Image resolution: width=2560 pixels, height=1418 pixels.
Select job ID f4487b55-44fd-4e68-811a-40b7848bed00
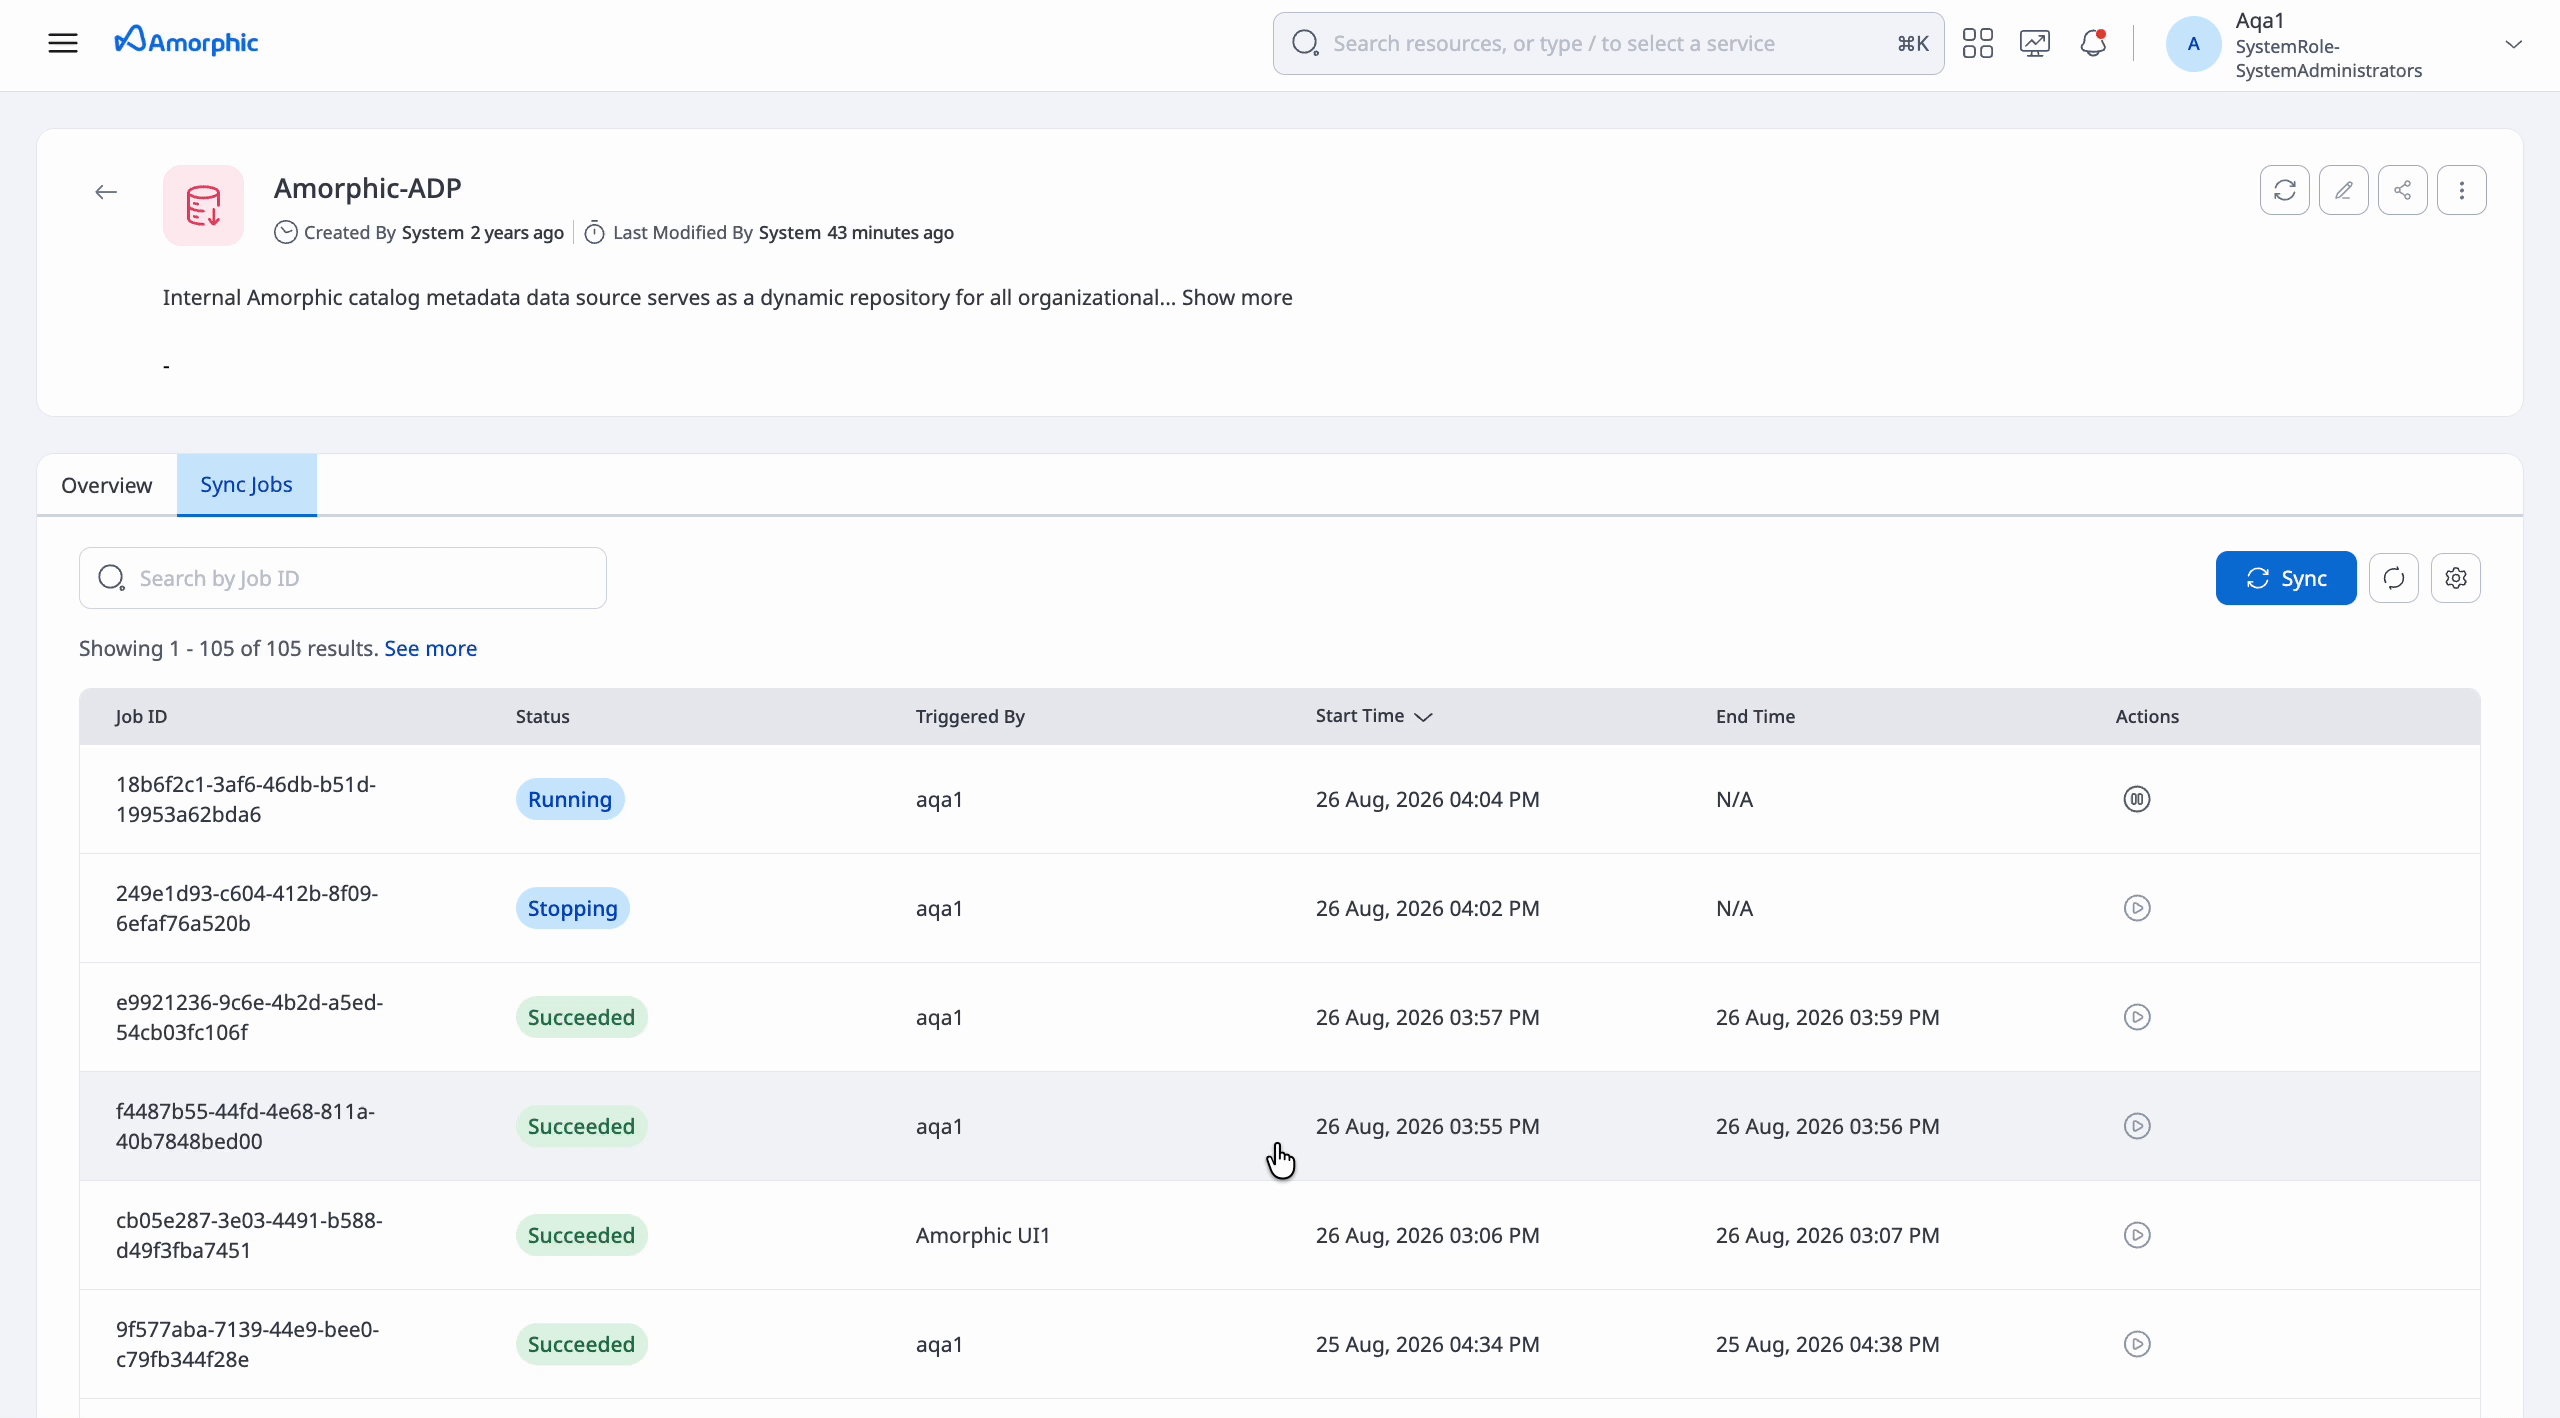coord(246,1126)
